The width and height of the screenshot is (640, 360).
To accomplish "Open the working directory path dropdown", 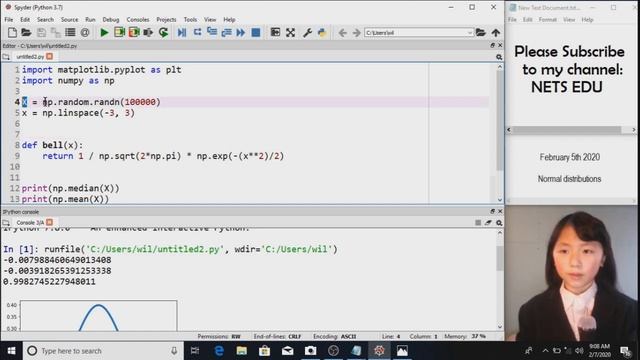I will click(469, 32).
